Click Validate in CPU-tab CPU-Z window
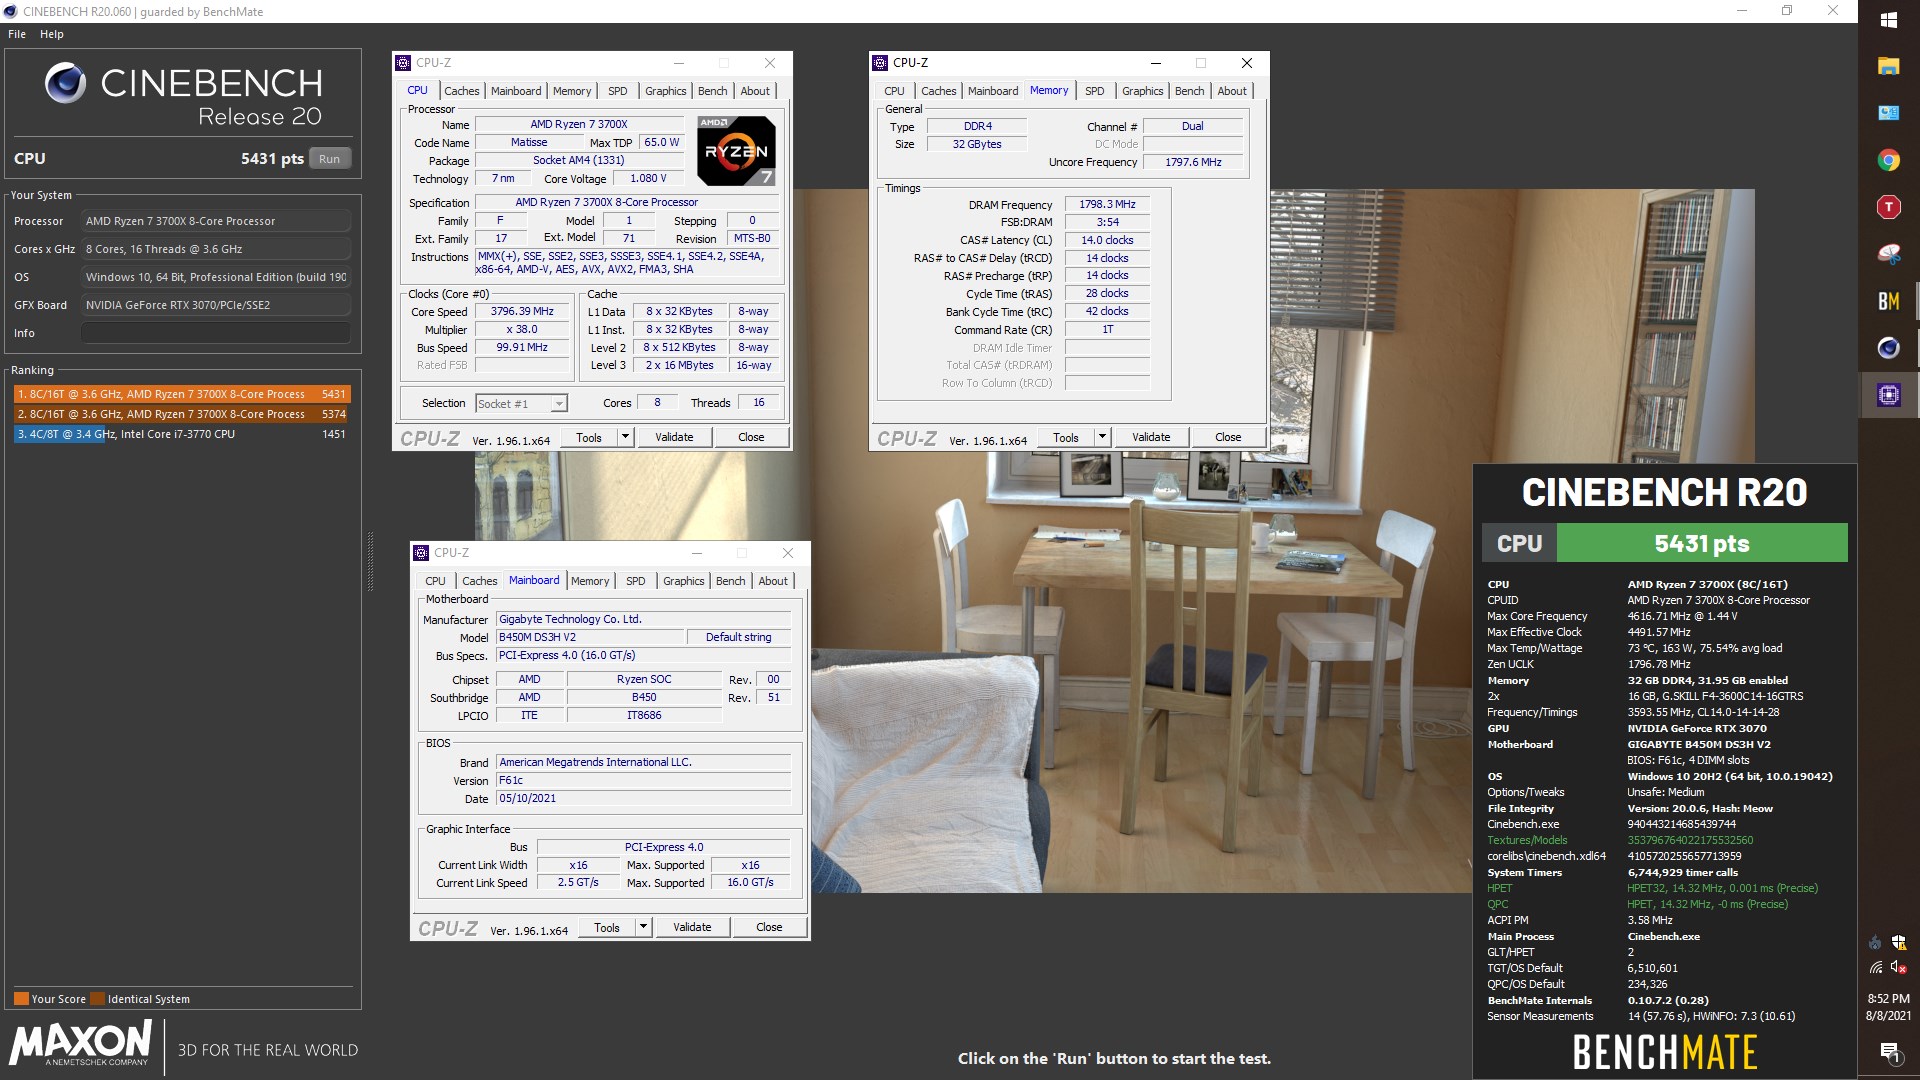This screenshot has height=1080, width=1920. pyautogui.click(x=674, y=437)
